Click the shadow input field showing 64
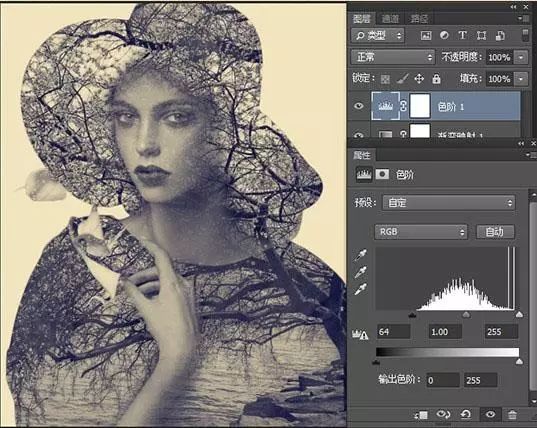This screenshot has width=537, height=428. pyautogui.click(x=394, y=331)
